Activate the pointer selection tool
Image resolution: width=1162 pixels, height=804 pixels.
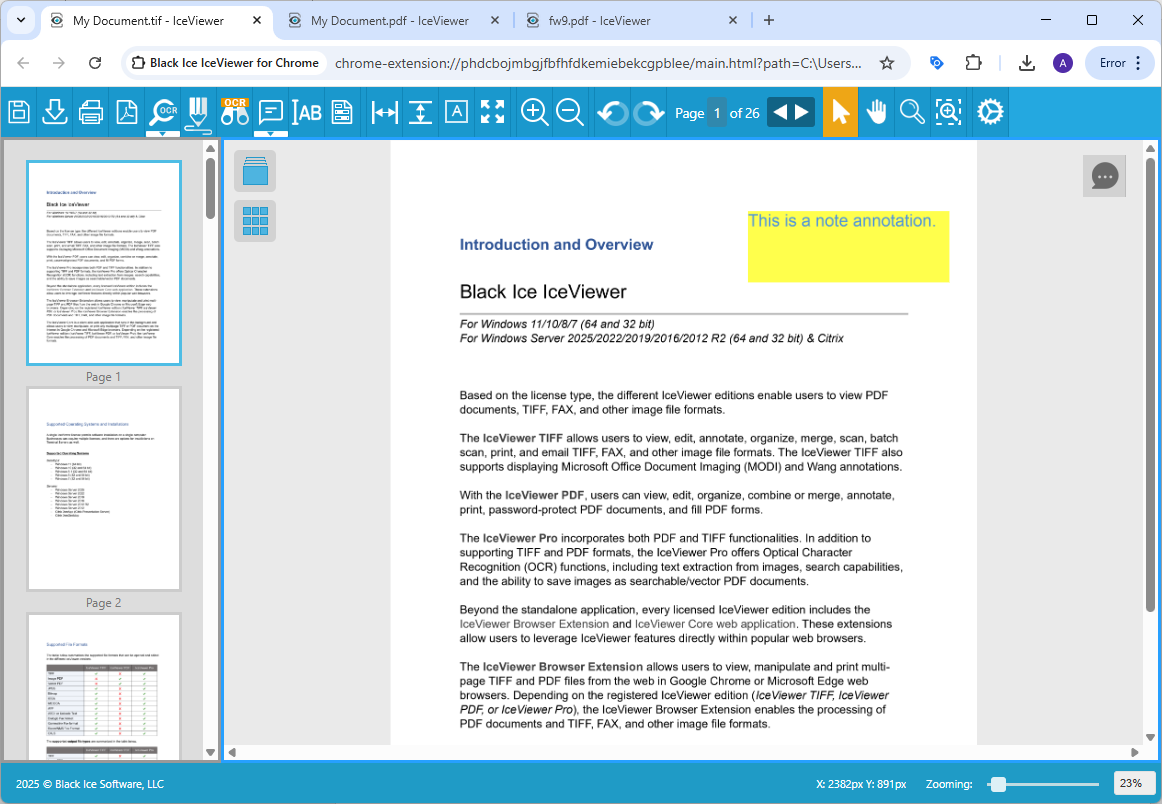(840, 112)
